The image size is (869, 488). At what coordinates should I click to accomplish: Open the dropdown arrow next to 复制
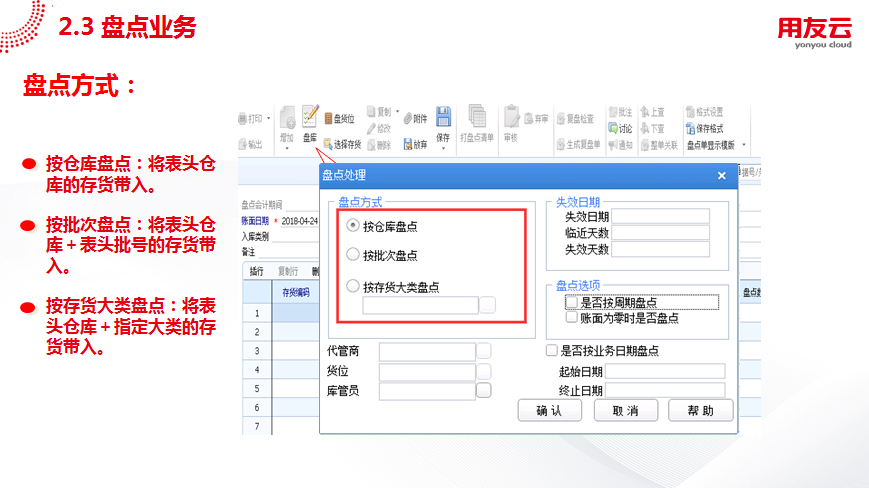[x=397, y=111]
